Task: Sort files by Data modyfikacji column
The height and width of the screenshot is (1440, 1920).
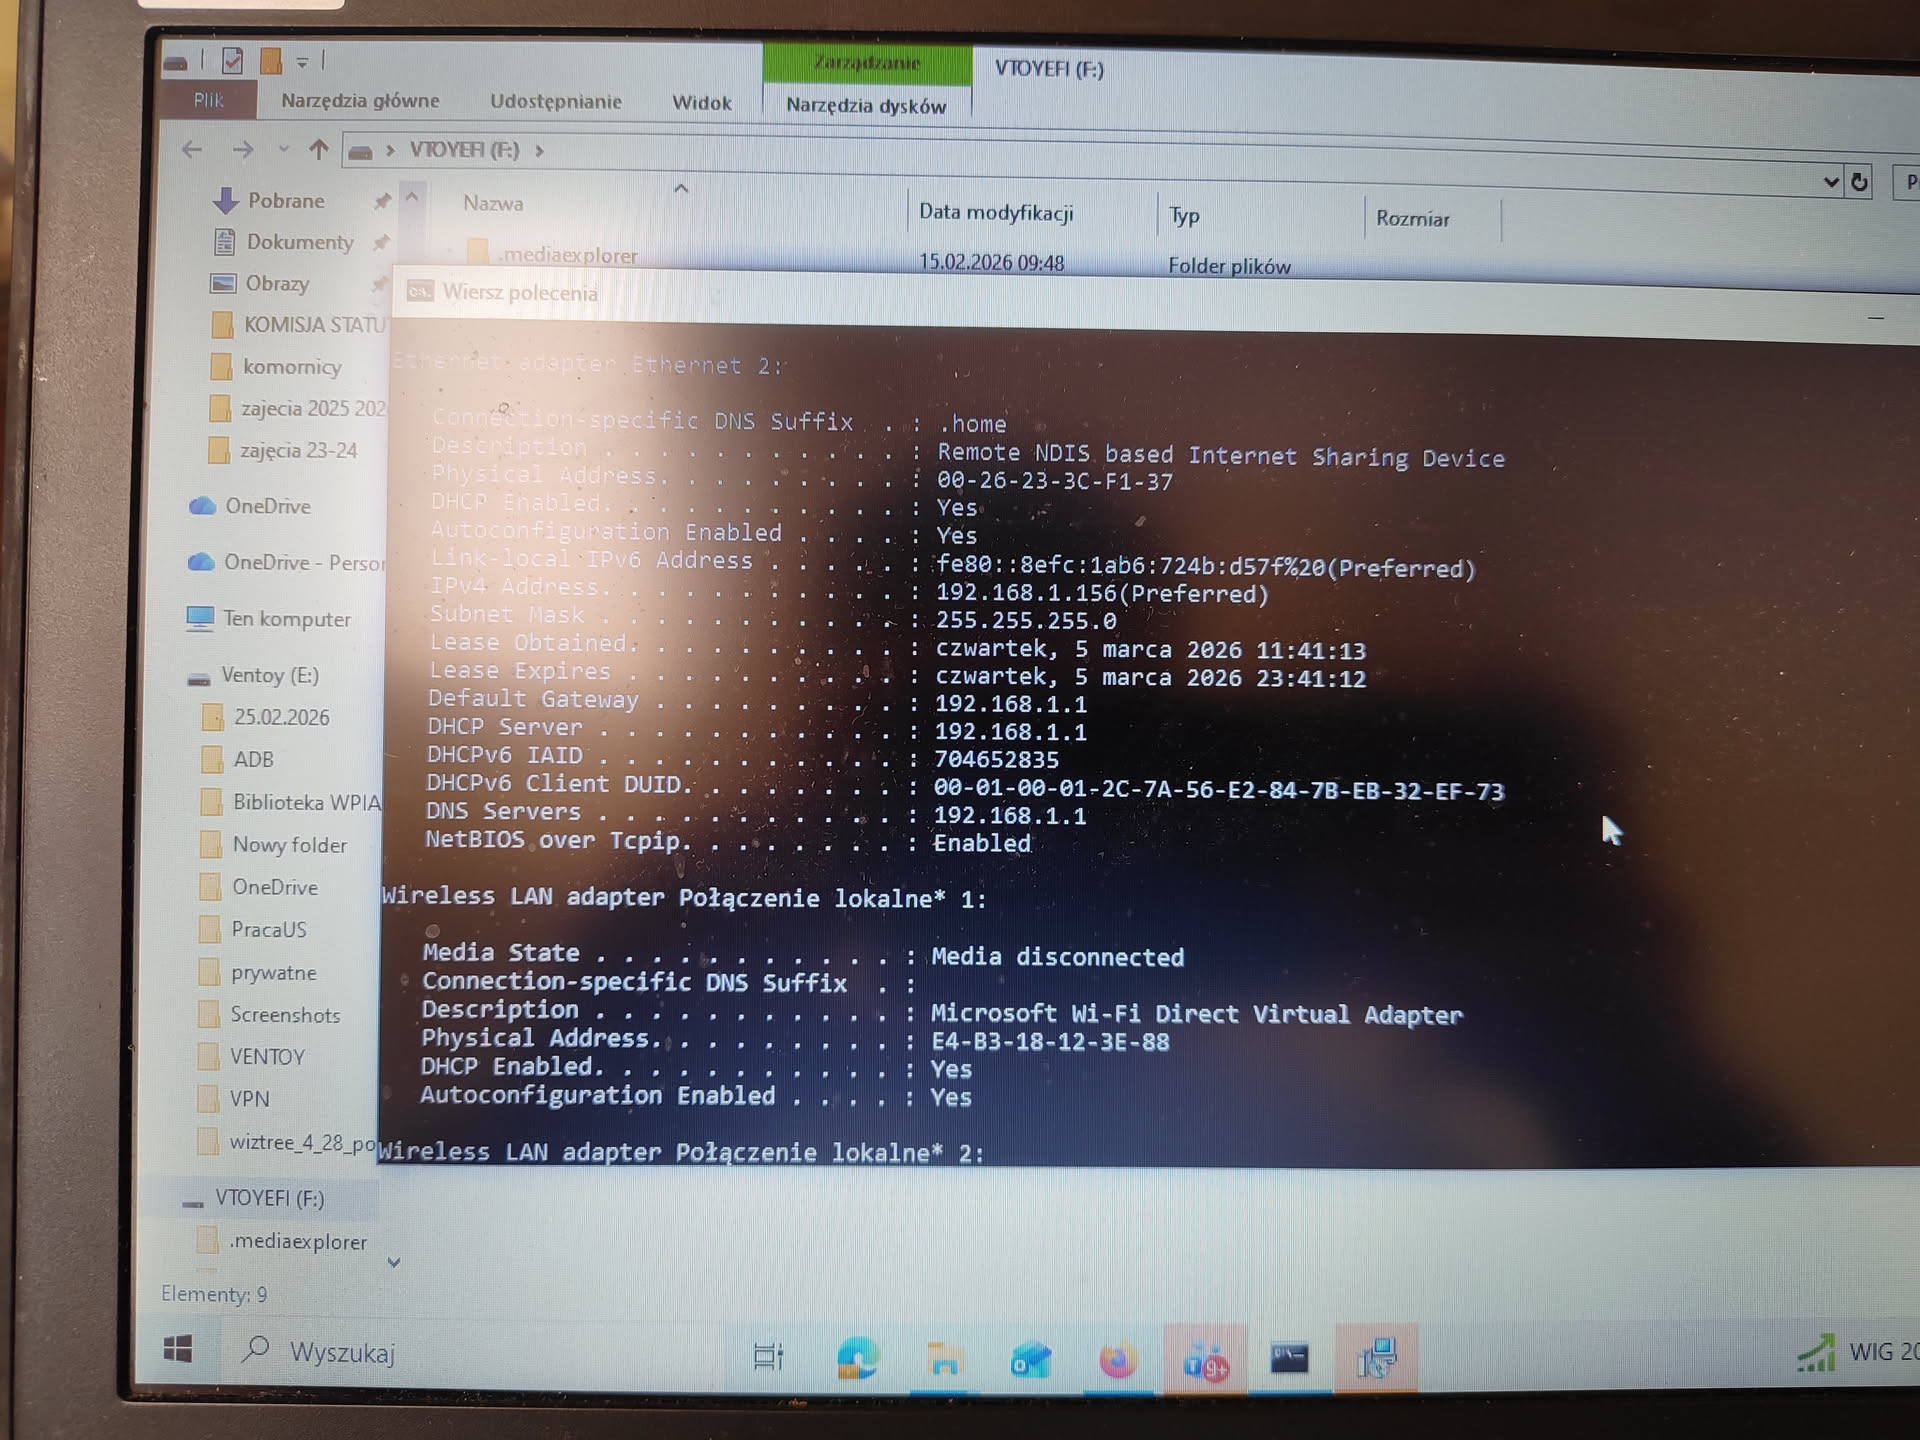Action: click(995, 212)
